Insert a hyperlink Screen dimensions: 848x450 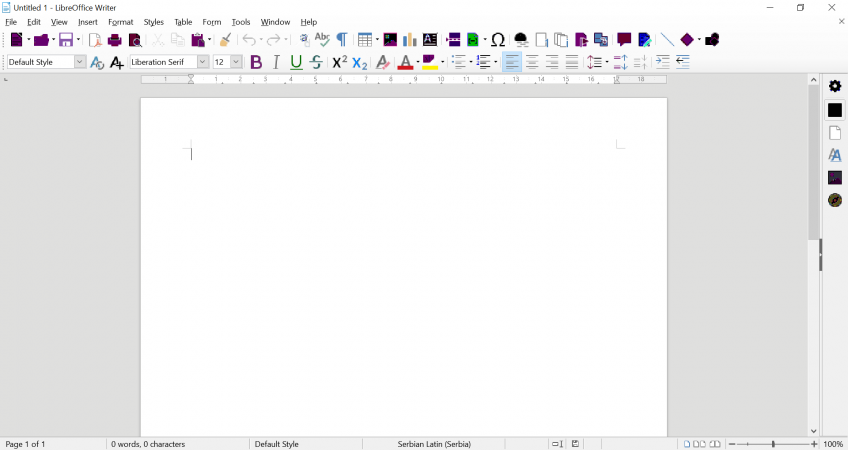point(521,39)
